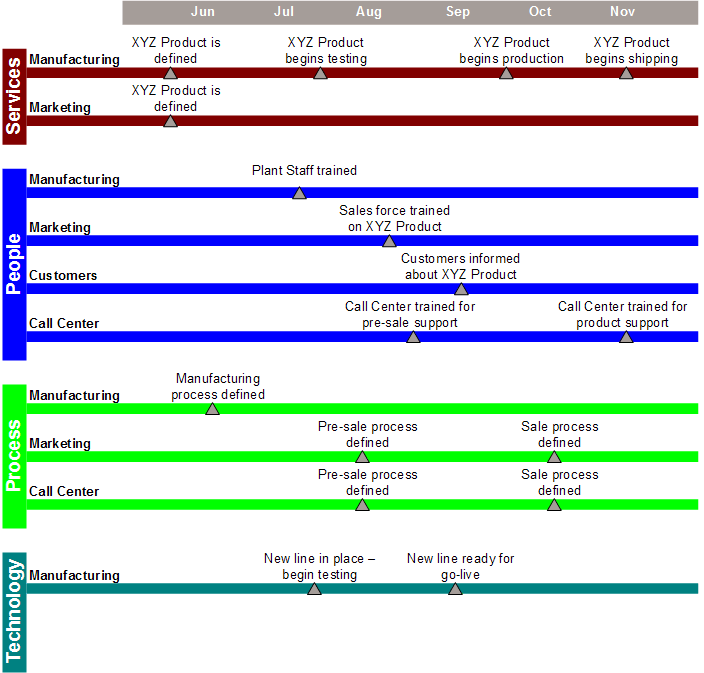Click the 'Sales force trained' milestone marker
The width and height of the screenshot is (704, 673).
pyautogui.click(x=389, y=242)
